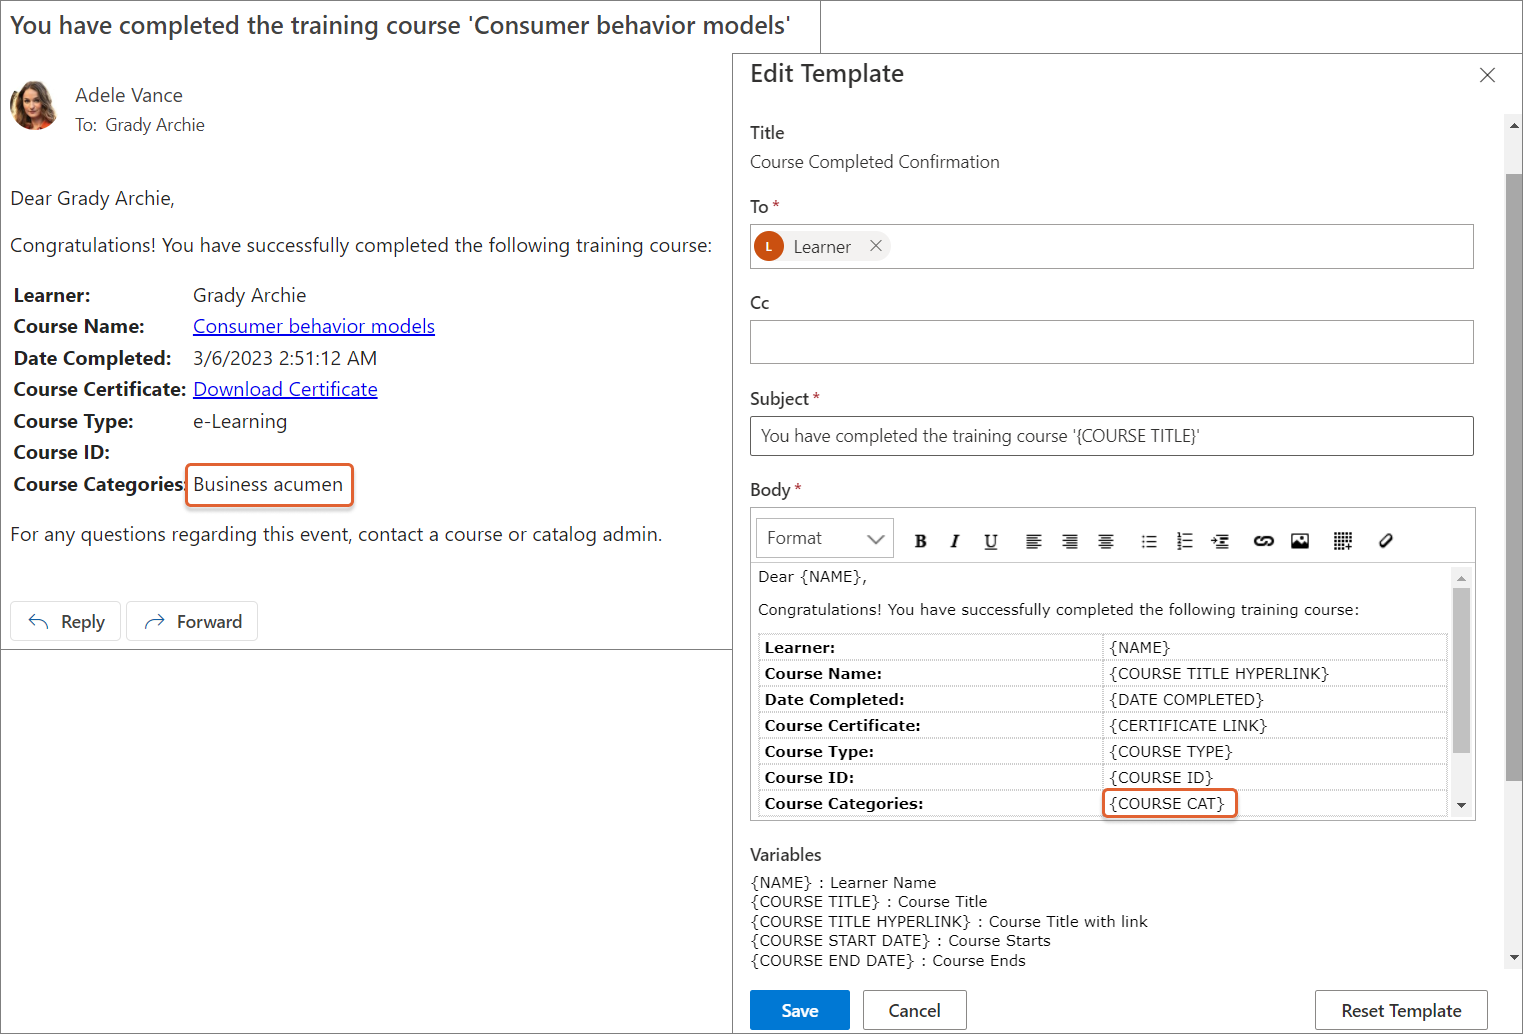Reply to Adele Vance's email

66,622
